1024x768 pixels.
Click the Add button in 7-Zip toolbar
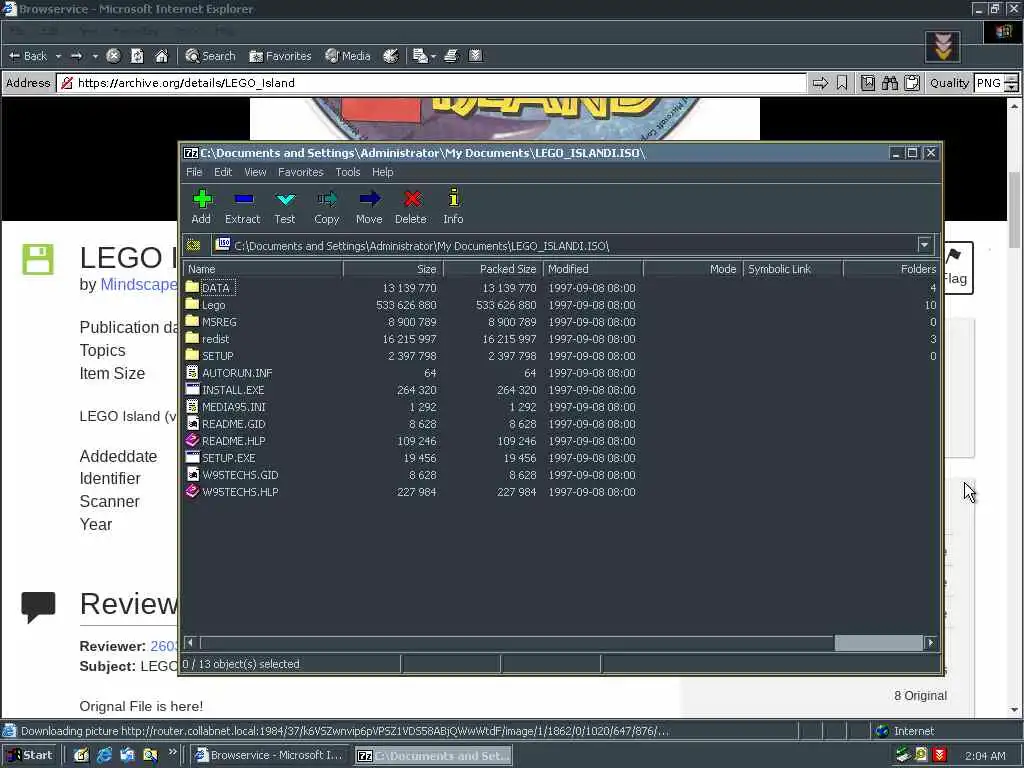click(x=201, y=206)
